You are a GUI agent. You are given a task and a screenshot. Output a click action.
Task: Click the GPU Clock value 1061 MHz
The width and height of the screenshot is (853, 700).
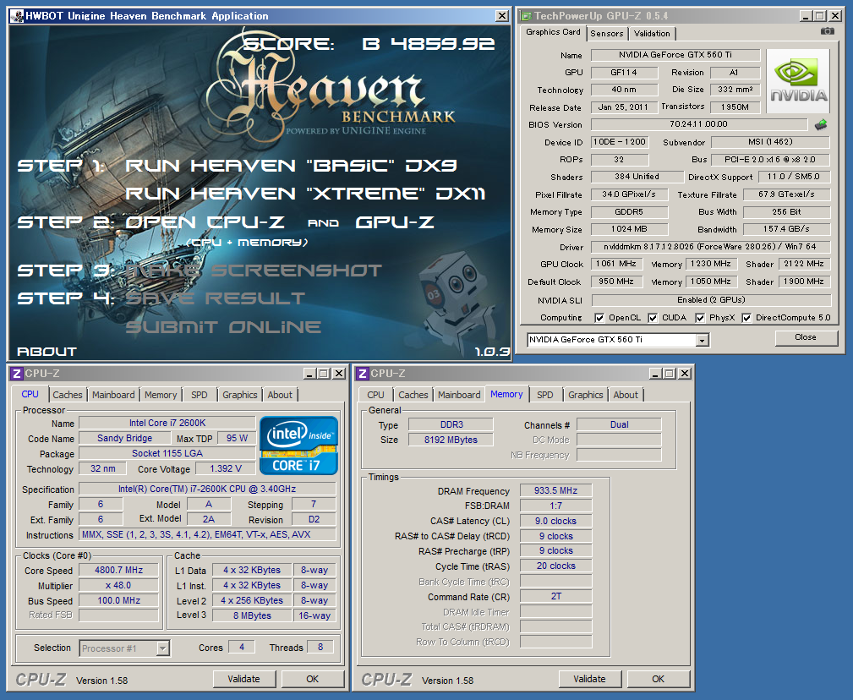point(616,264)
